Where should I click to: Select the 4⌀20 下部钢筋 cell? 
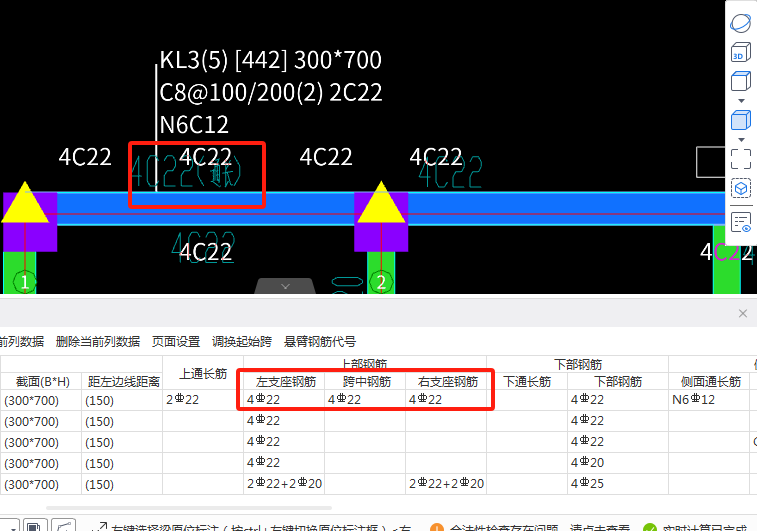click(618, 463)
